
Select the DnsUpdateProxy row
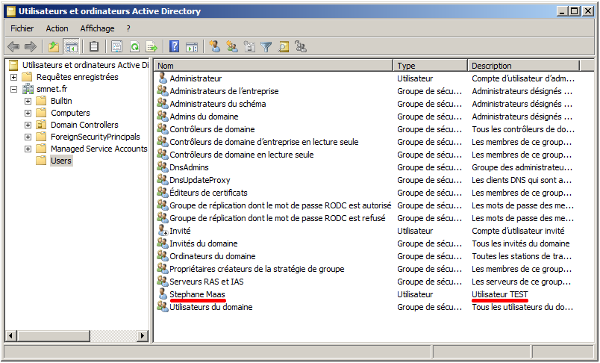(x=200, y=180)
